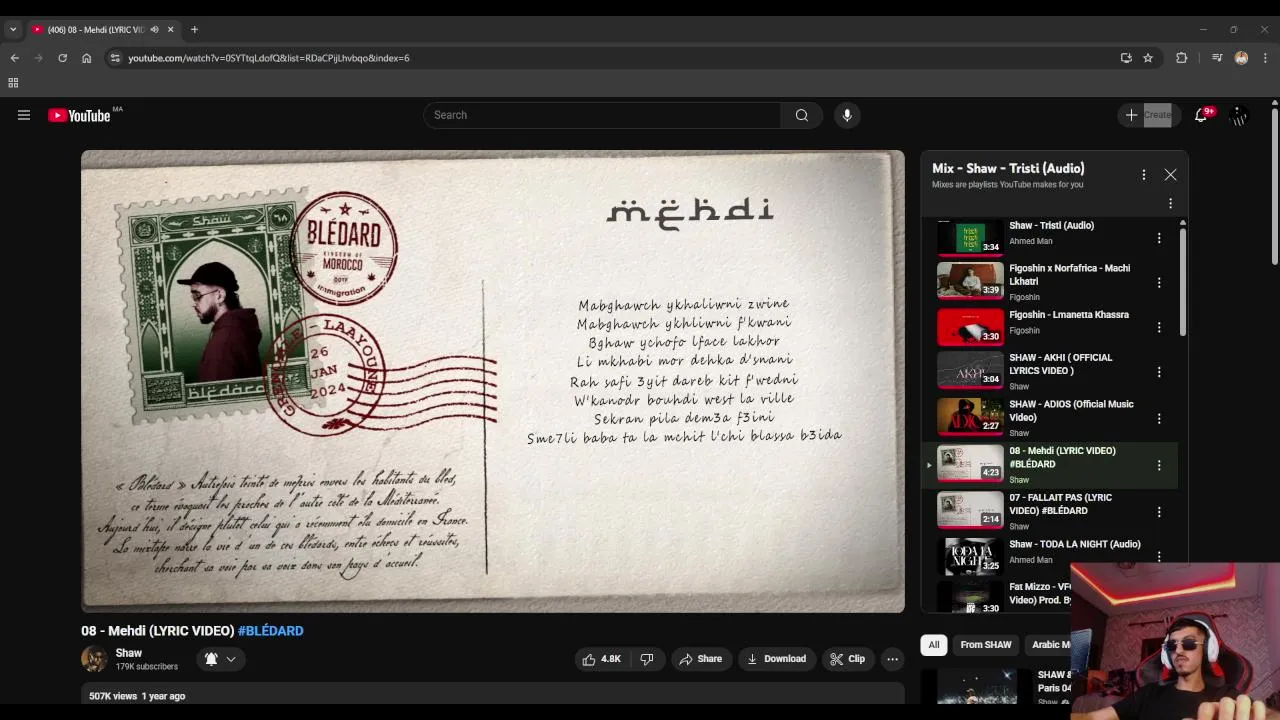Focus the YouTube search field
This screenshot has width=1280, height=720.
click(602, 115)
